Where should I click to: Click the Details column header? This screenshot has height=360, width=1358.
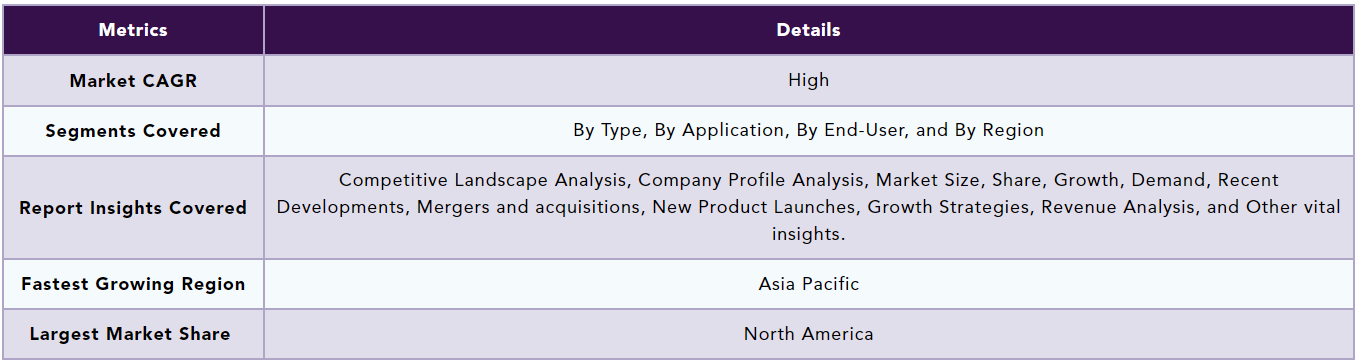[x=809, y=30]
